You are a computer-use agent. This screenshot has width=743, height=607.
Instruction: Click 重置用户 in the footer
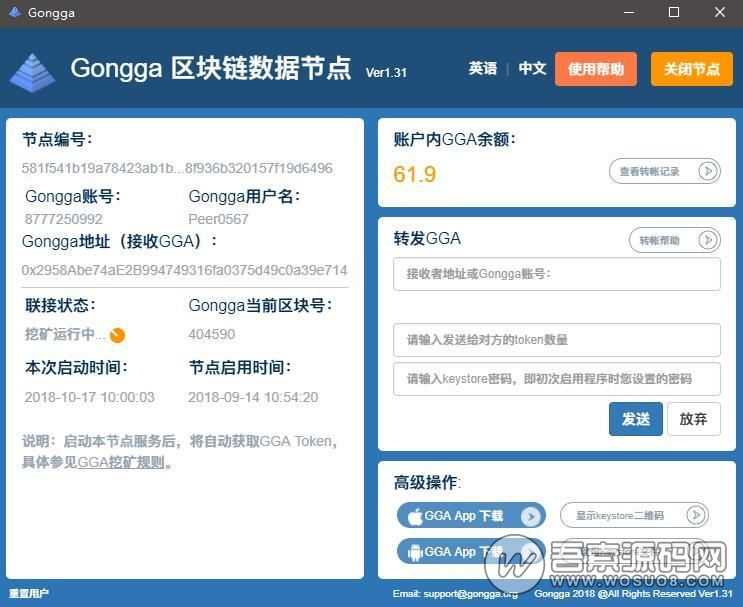pyautogui.click(x=29, y=593)
